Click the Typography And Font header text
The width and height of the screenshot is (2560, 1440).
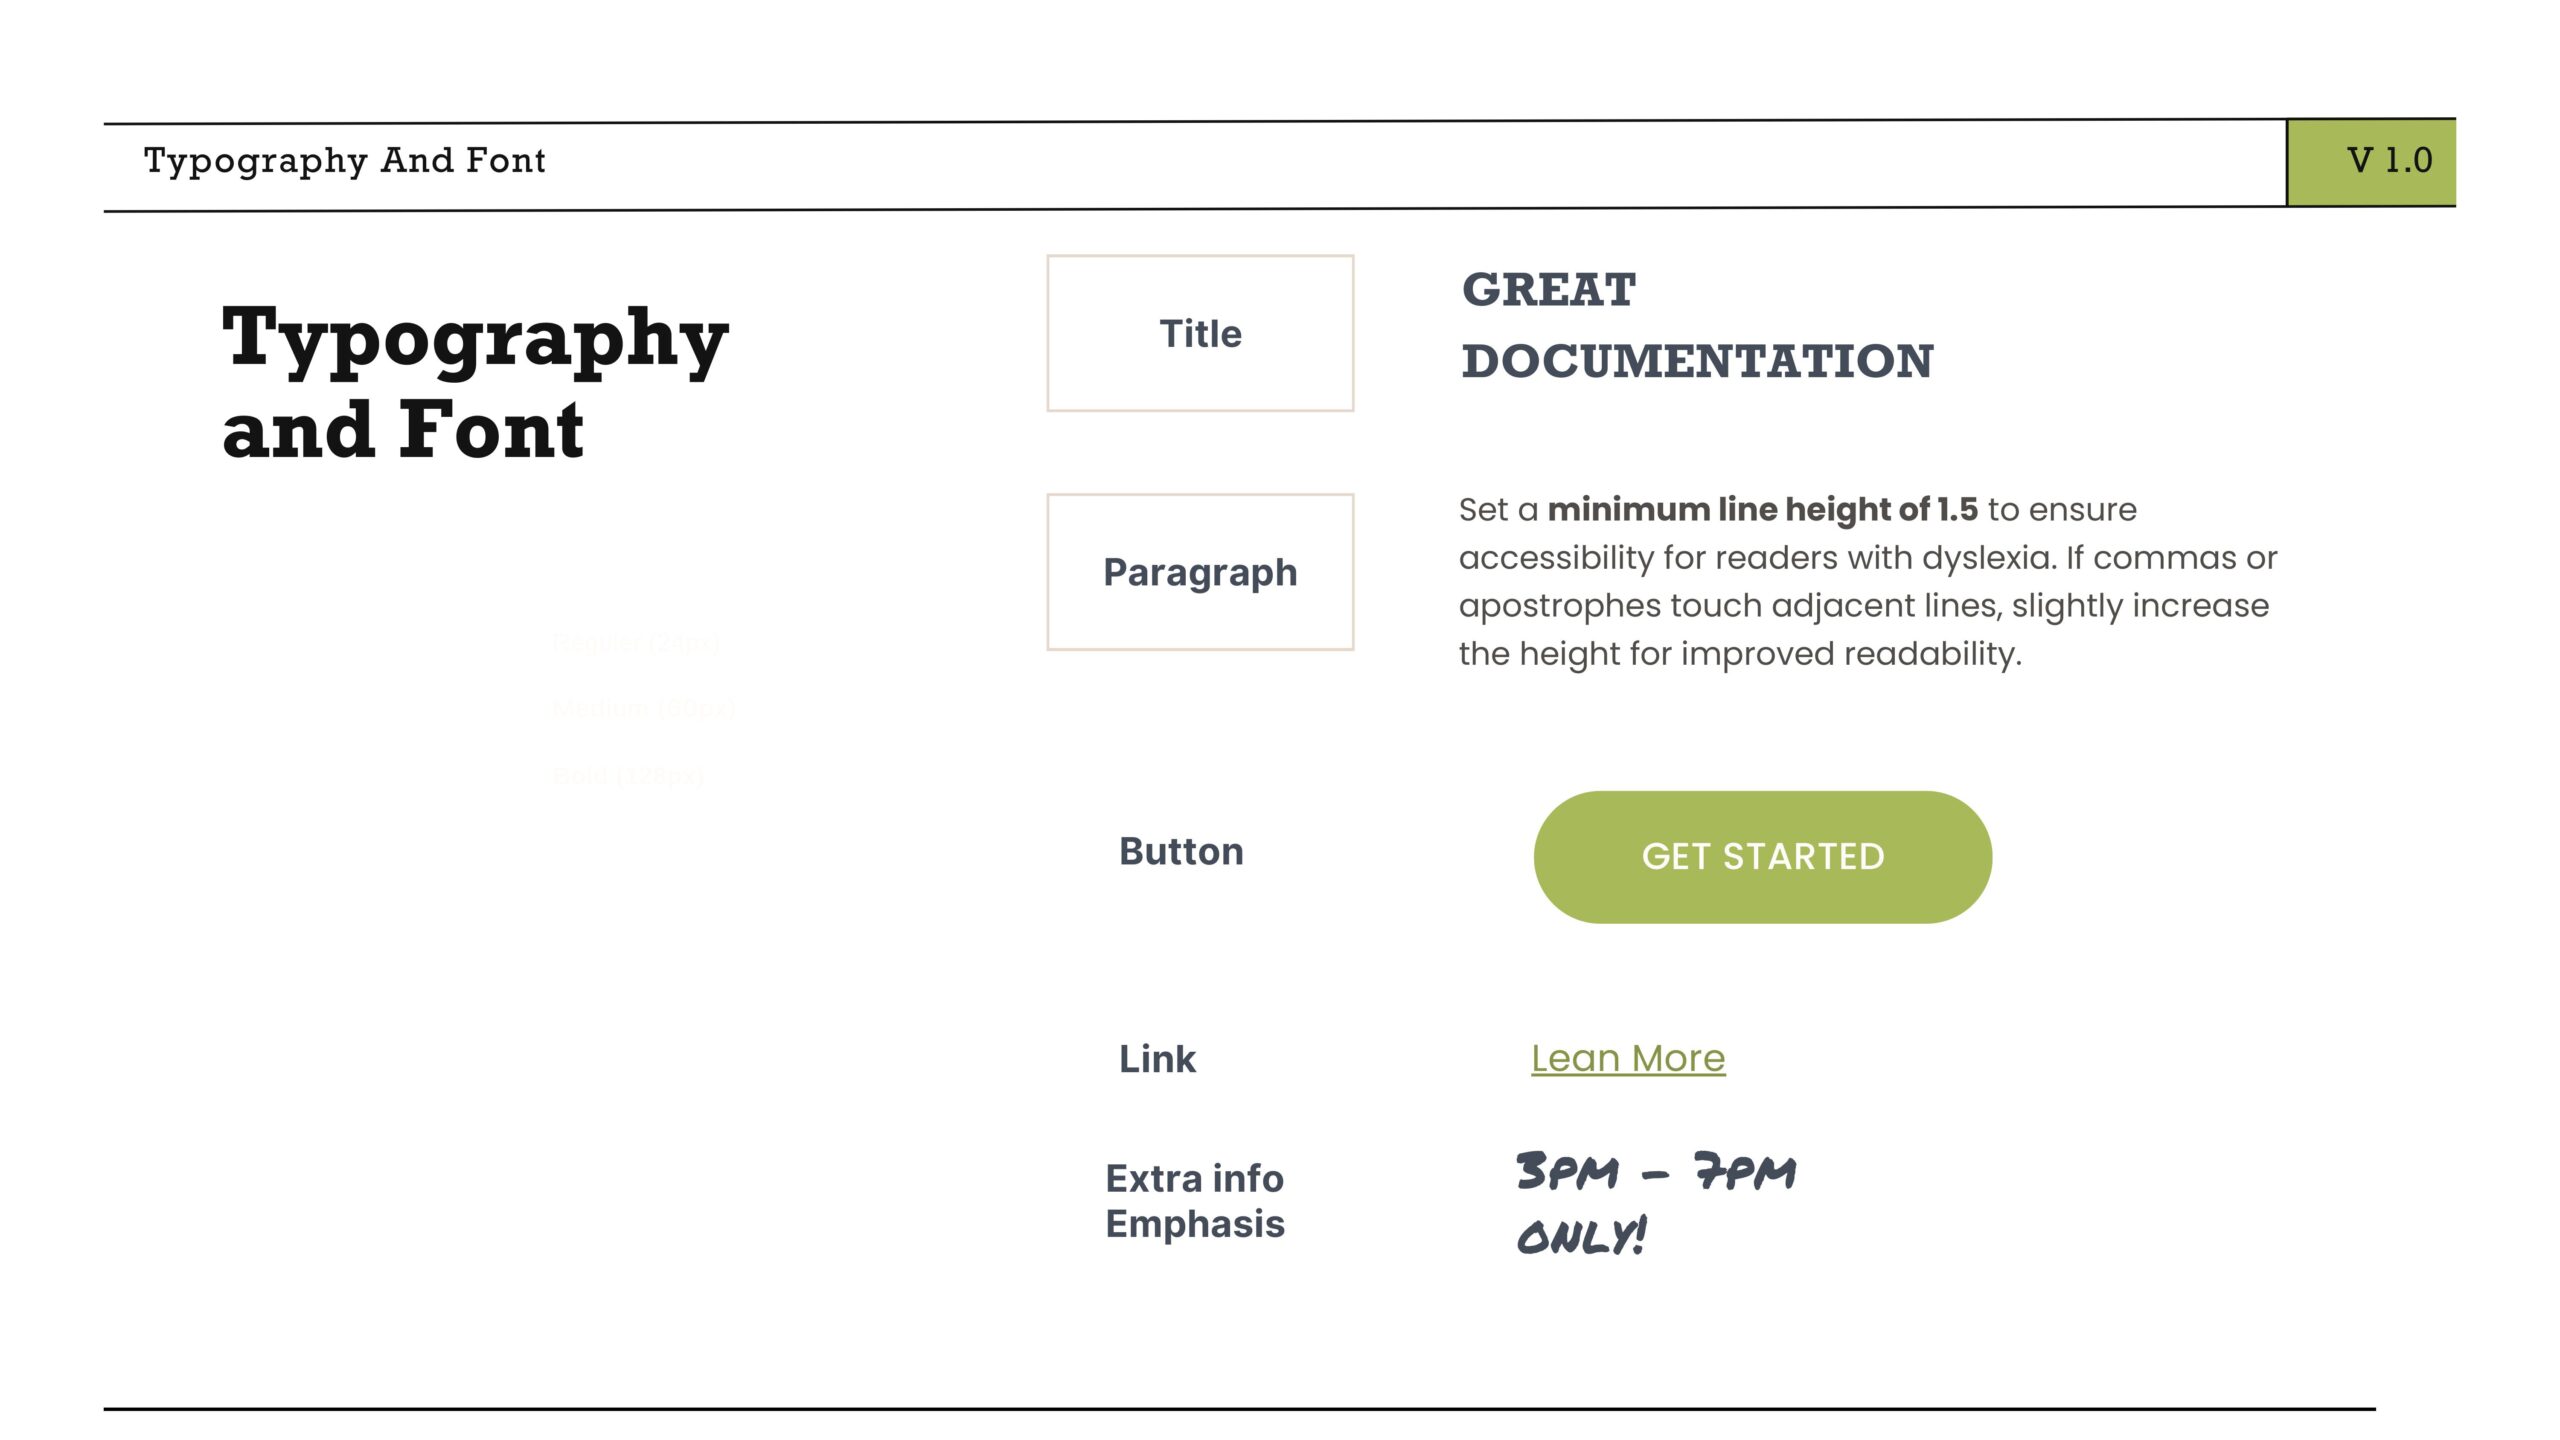coord(345,161)
